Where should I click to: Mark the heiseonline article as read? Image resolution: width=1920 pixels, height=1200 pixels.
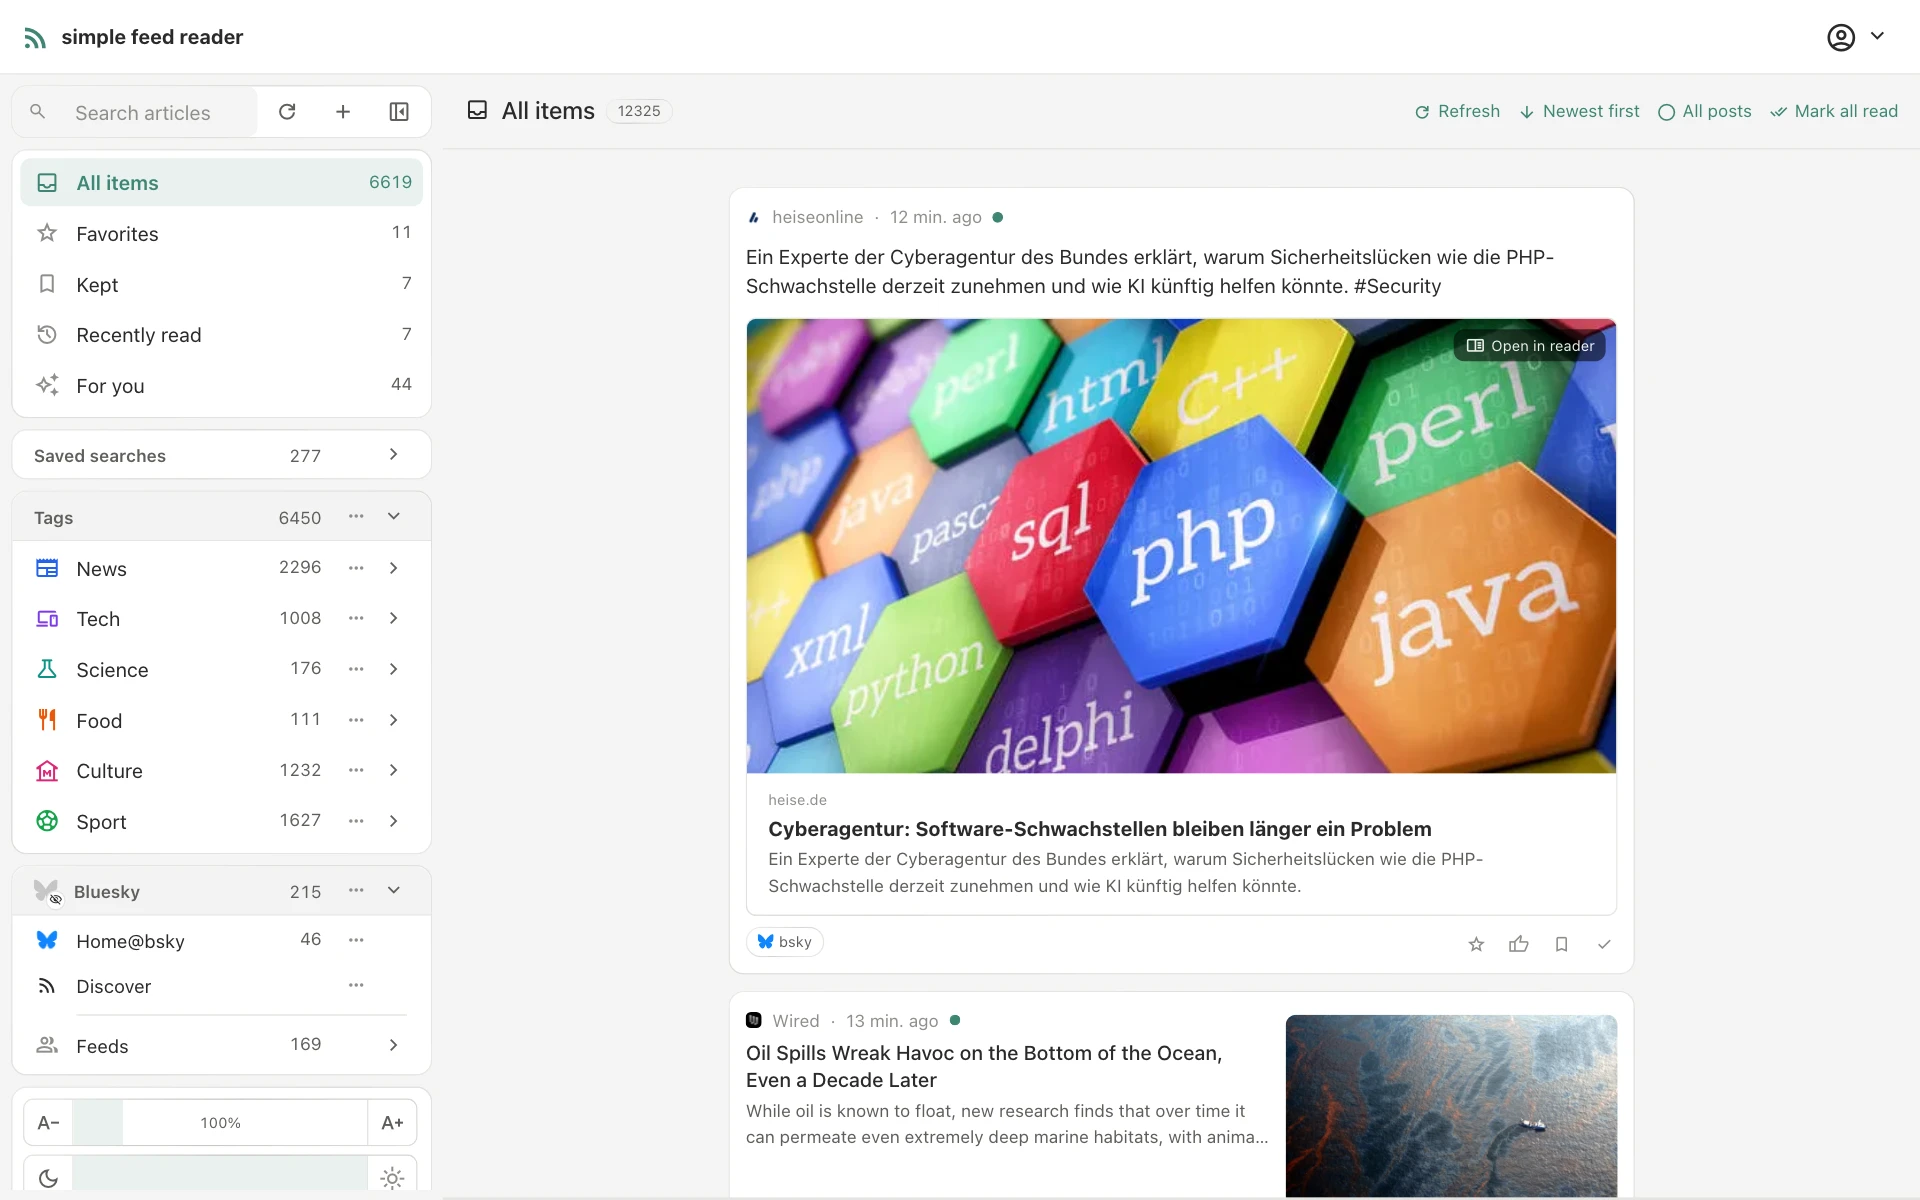(1604, 944)
